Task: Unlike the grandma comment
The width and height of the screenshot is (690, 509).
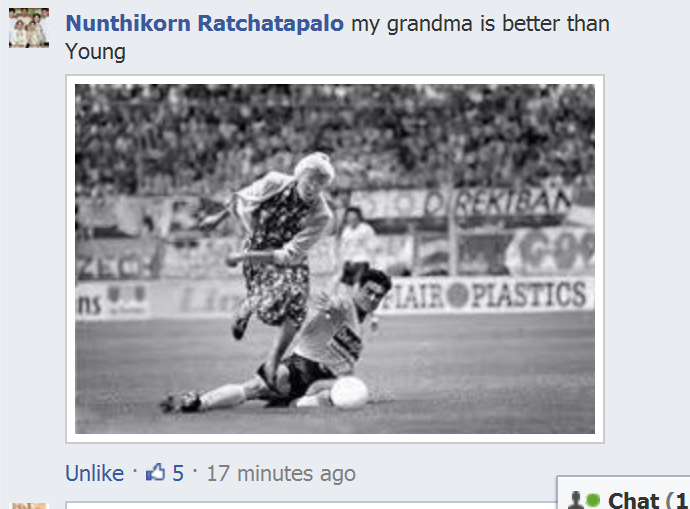Action: [95, 473]
